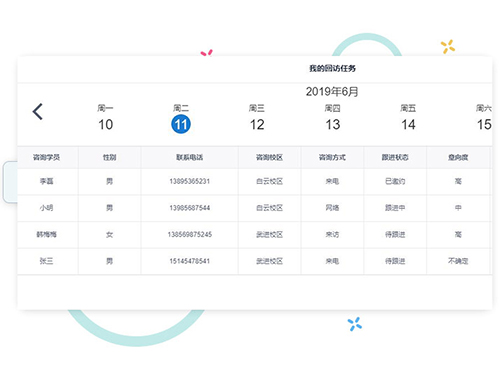The height and width of the screenshot is (379, 500).
Task: Select highlighted Tuesday the 11th
Action: tap(181, 124)
